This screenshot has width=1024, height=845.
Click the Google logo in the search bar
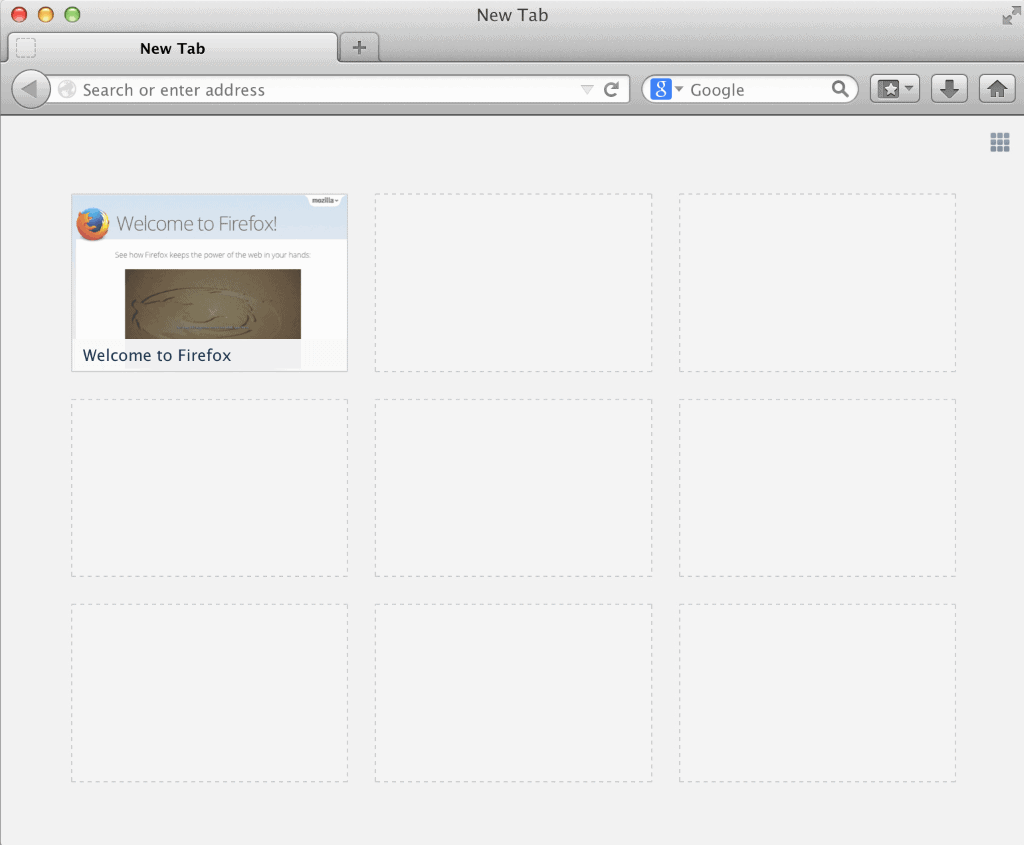660,89
